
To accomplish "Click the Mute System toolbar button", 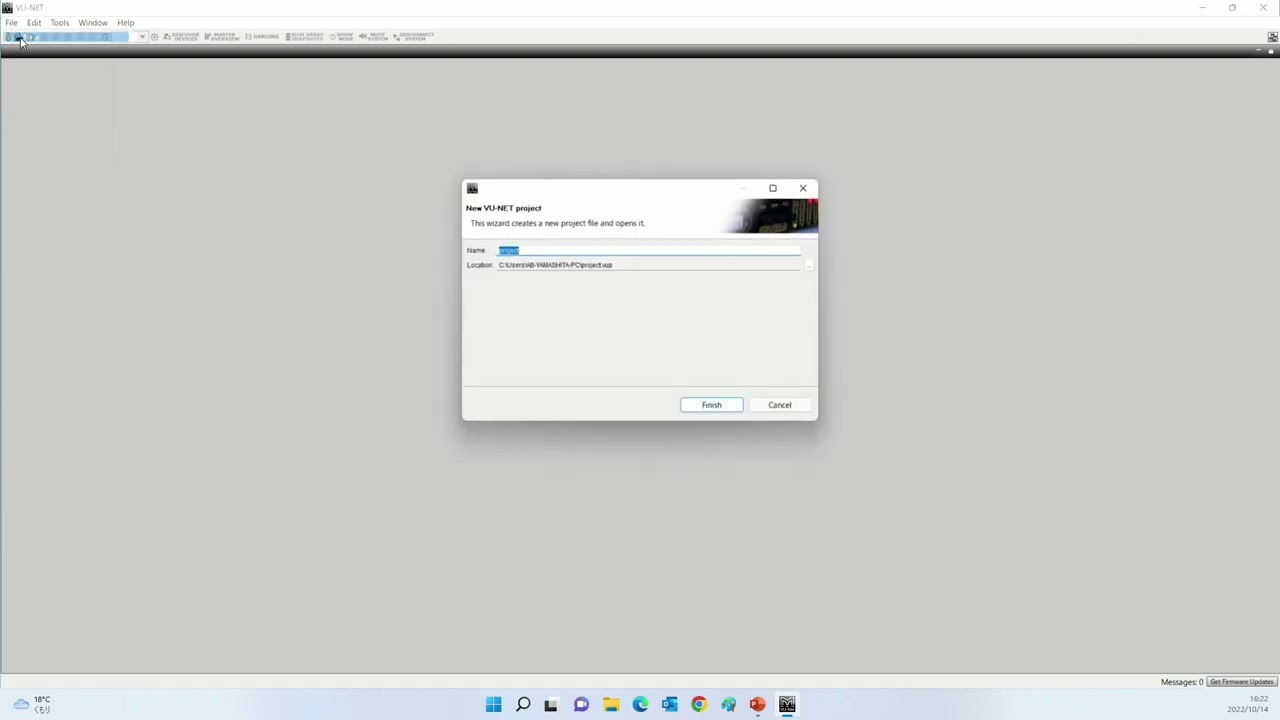I will click(x=374, y=36).
